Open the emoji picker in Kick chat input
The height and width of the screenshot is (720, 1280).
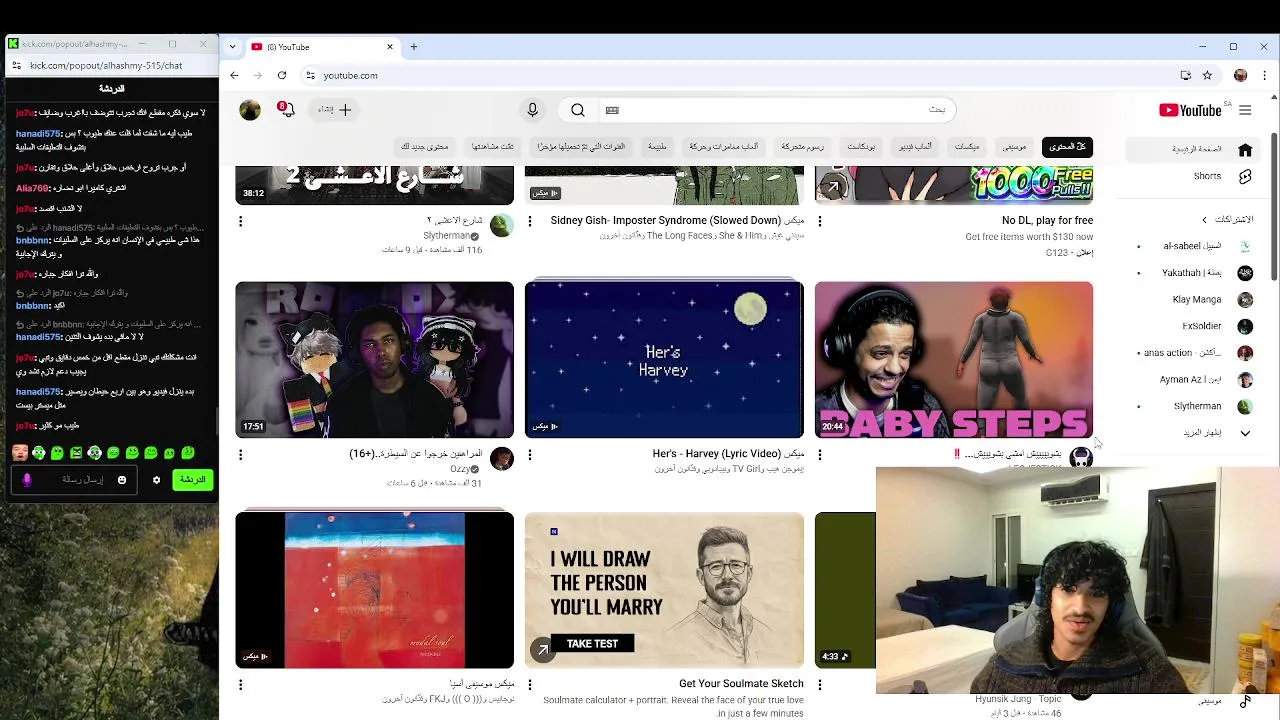point(122,480)
